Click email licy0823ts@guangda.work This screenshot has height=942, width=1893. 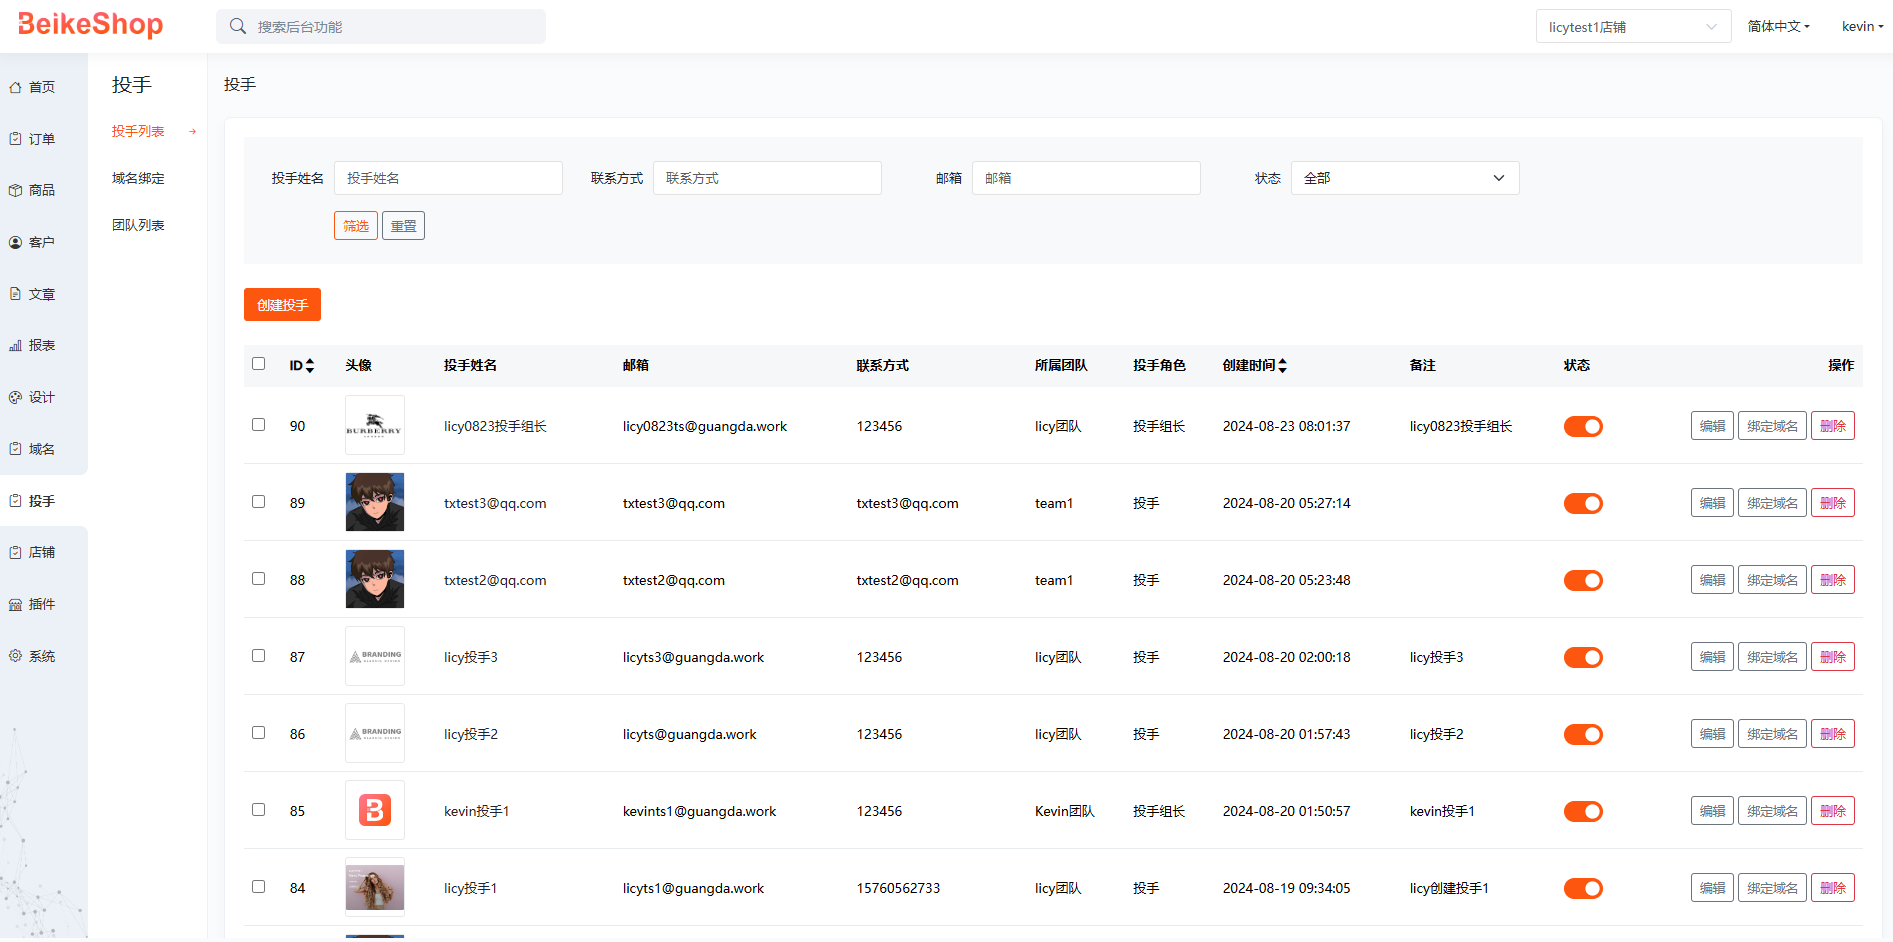point(705,427)
